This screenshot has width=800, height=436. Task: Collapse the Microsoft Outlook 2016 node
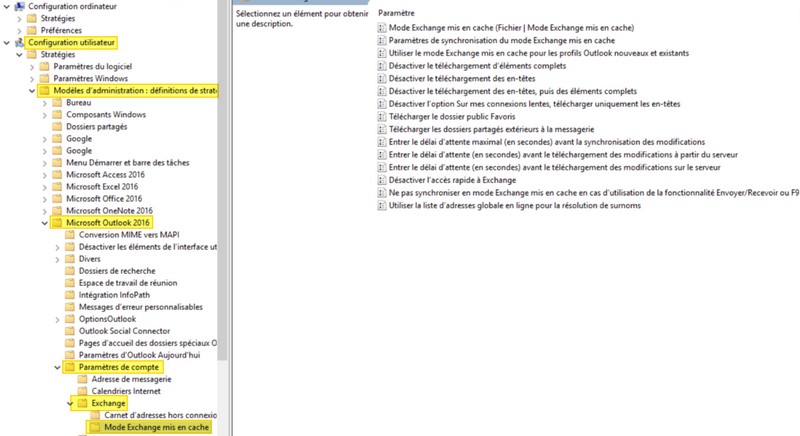pos(45,223)
